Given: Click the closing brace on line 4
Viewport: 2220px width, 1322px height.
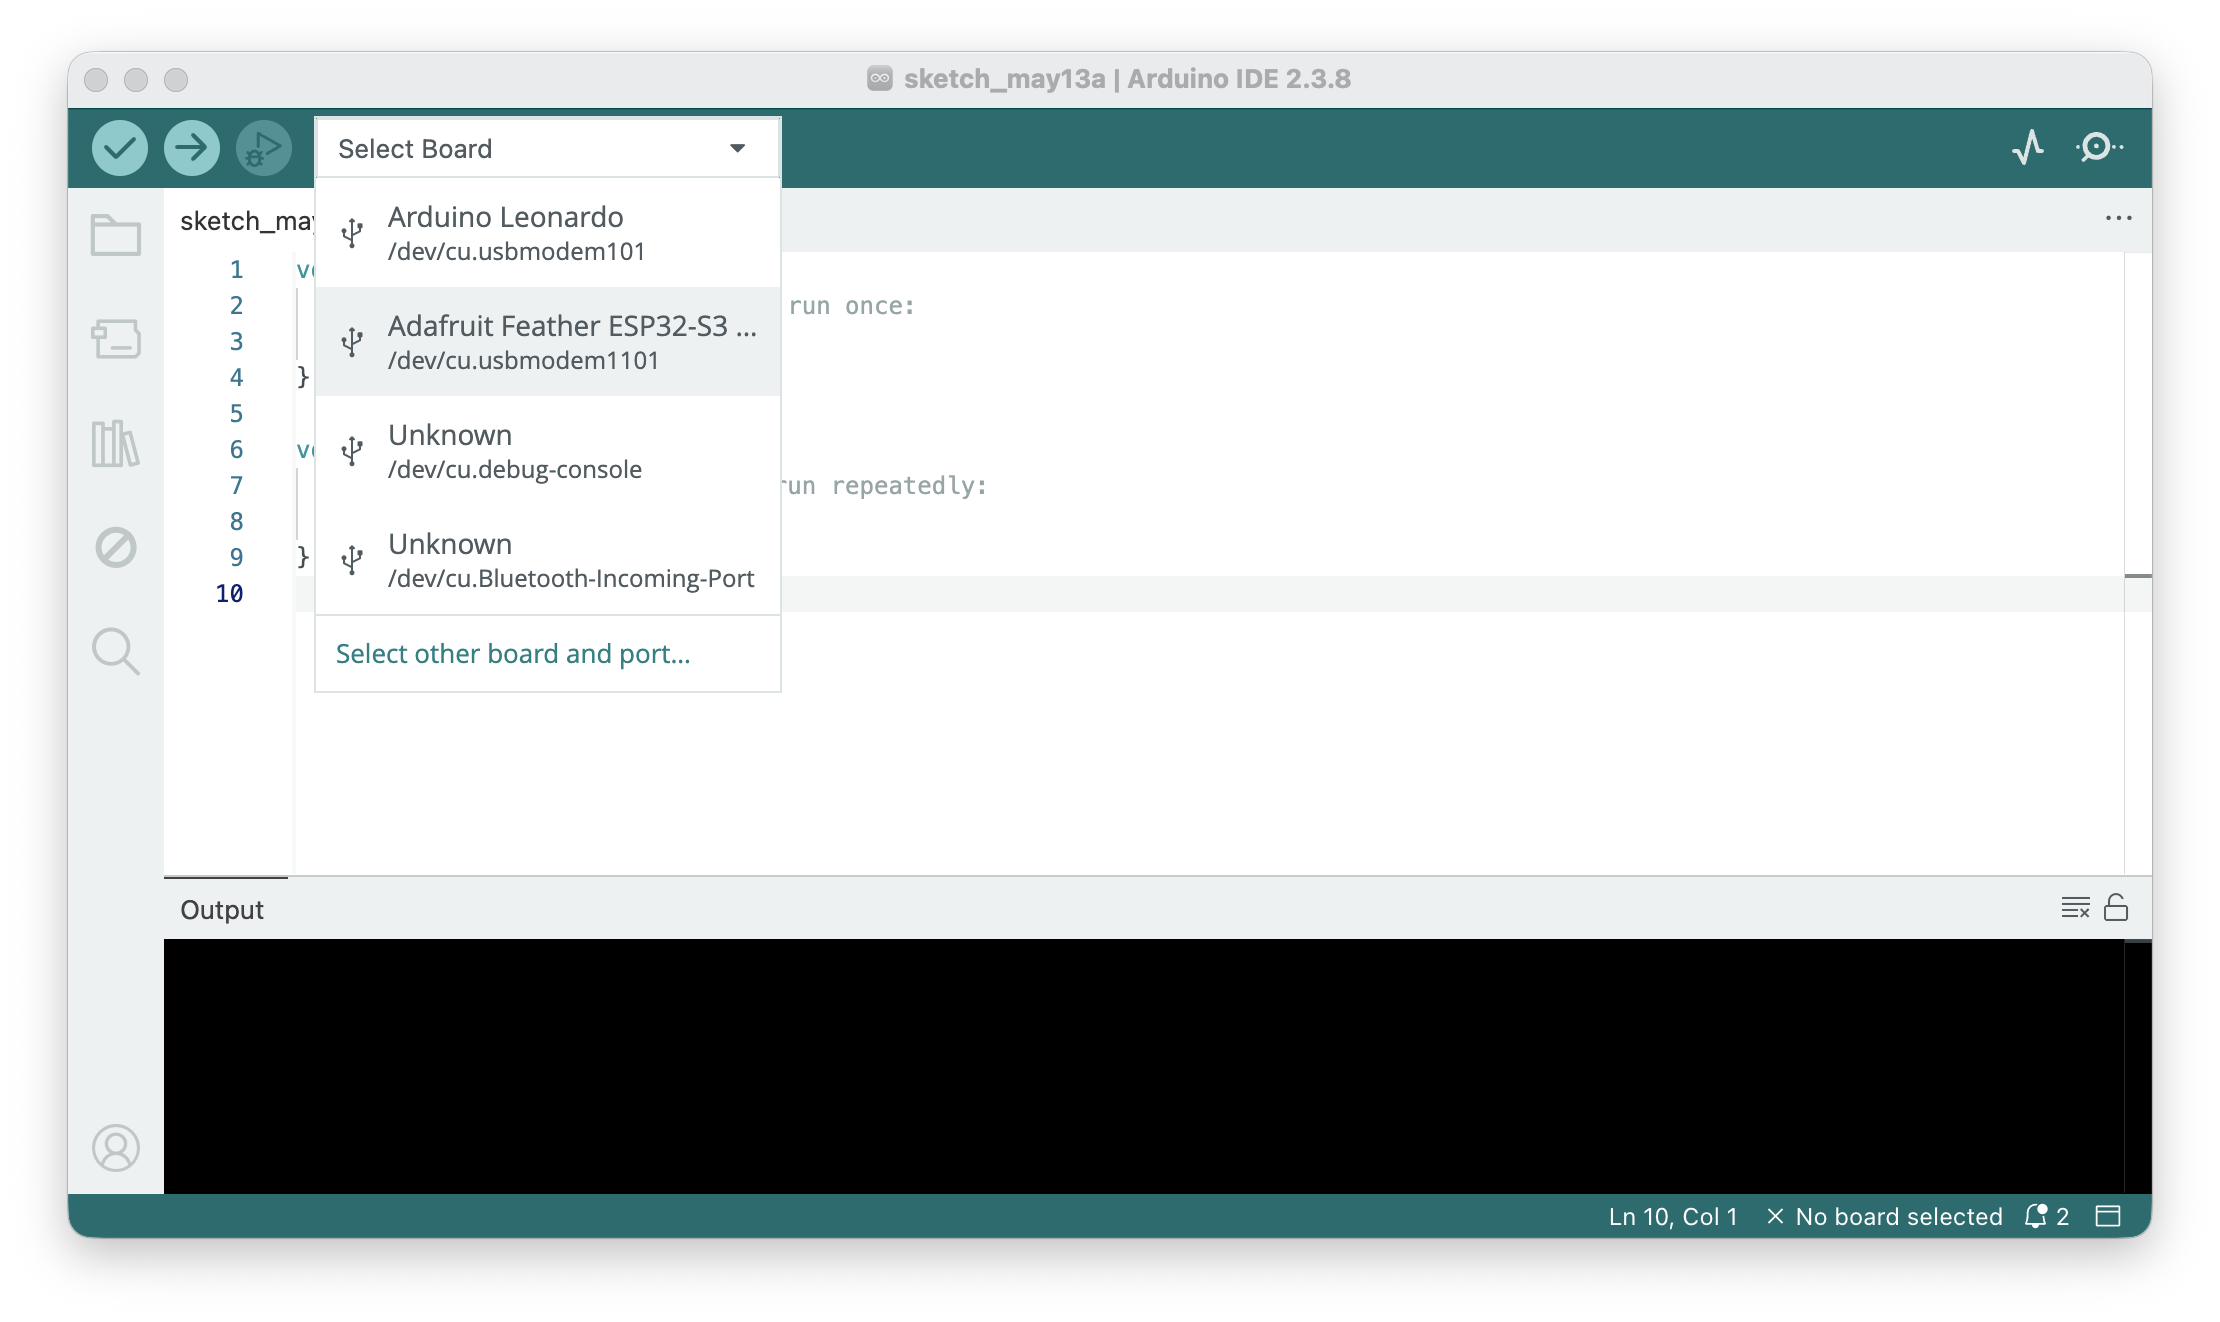Looking at the screenshot, I should coord(303,377).
